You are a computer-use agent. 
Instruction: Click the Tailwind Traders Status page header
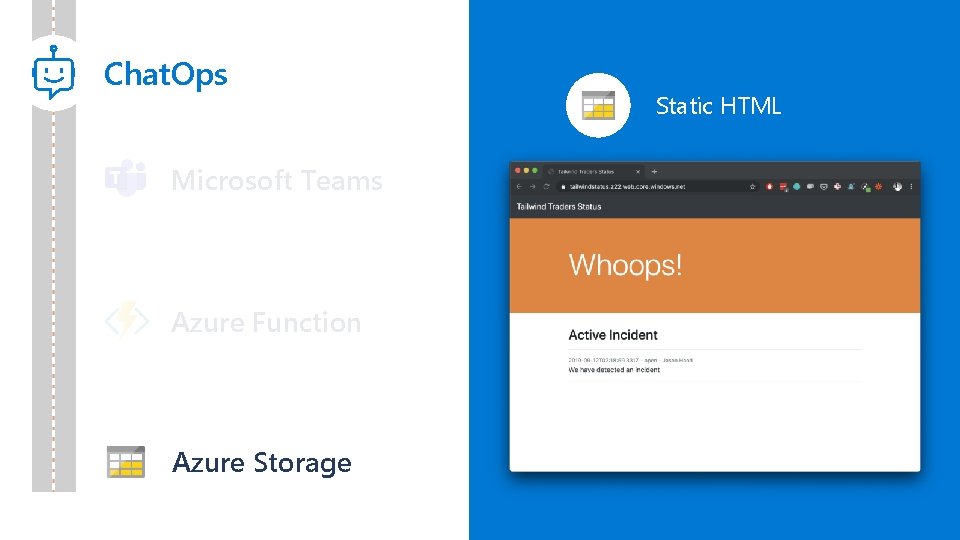pos(559,206)
